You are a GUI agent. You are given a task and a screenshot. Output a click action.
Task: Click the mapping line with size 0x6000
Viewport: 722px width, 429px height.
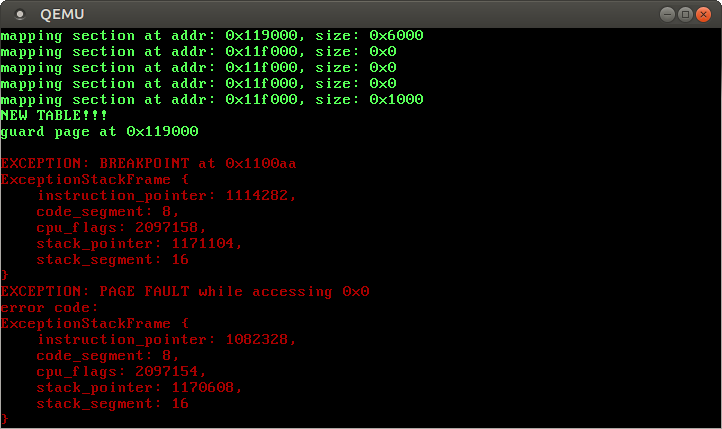point(211,36)
